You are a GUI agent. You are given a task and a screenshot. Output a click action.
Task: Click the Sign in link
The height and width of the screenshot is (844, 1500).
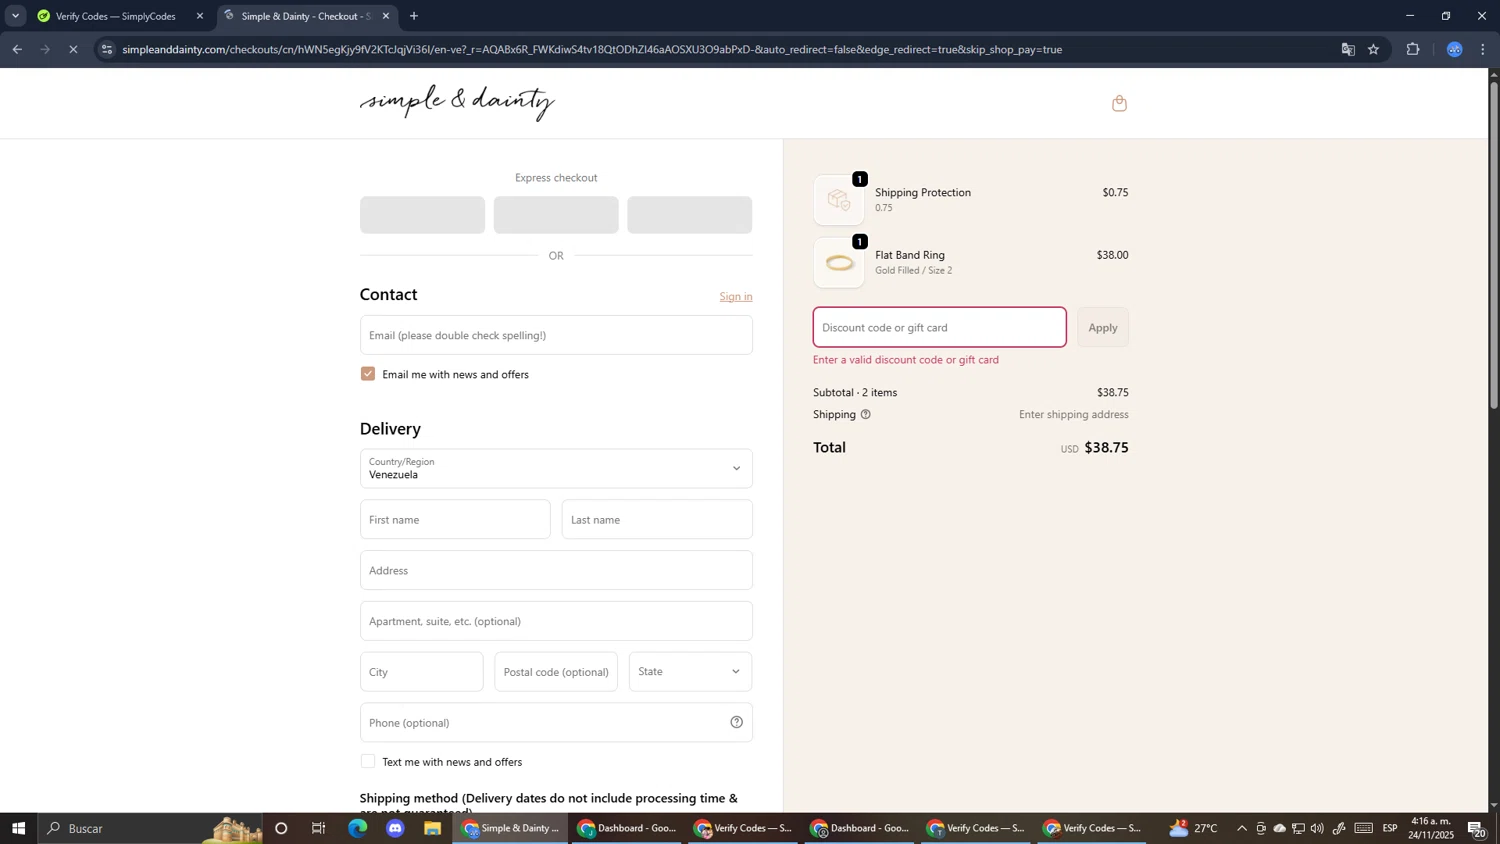coord(736,297)
